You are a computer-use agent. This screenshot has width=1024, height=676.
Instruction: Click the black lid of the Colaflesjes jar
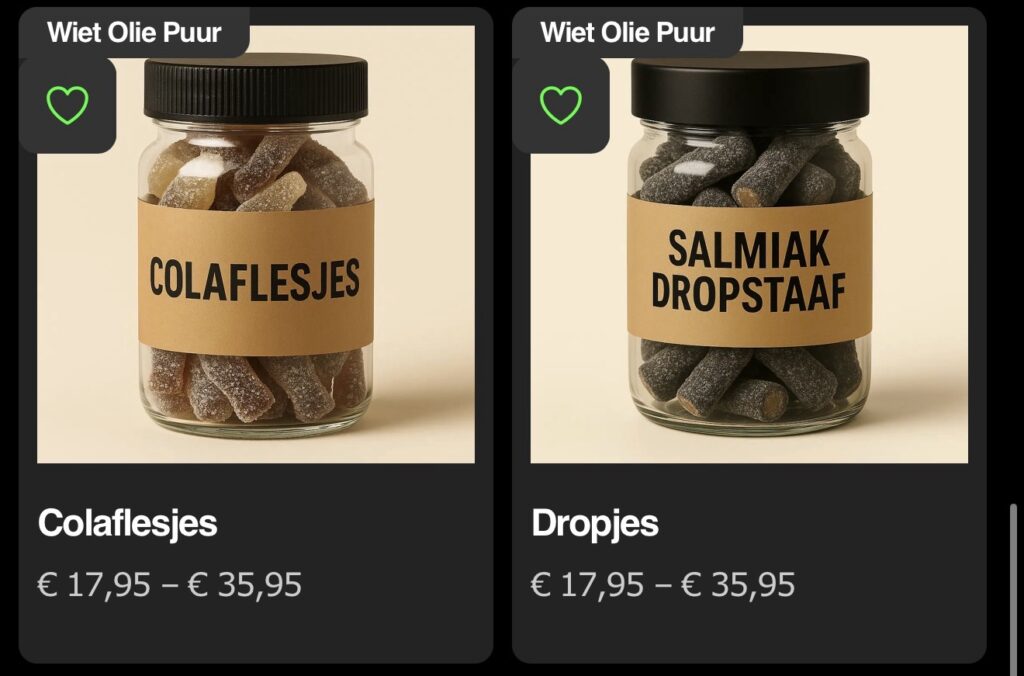click(255, 89)
